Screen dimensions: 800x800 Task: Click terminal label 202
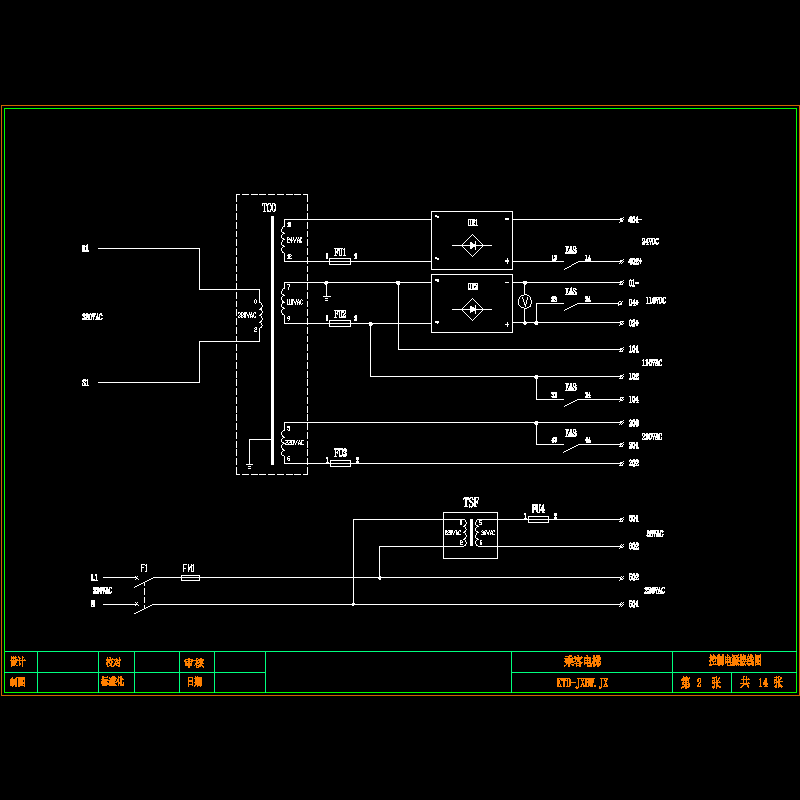coord(634,463)
